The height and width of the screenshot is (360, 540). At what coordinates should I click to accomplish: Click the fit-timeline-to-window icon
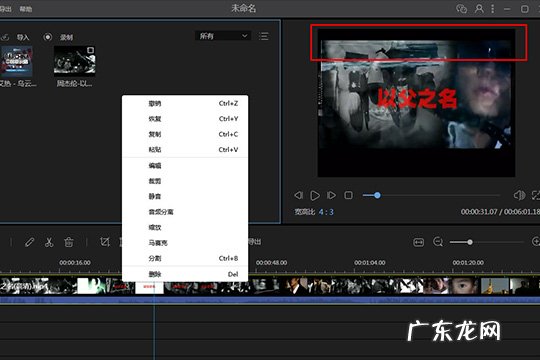(418, 242)
